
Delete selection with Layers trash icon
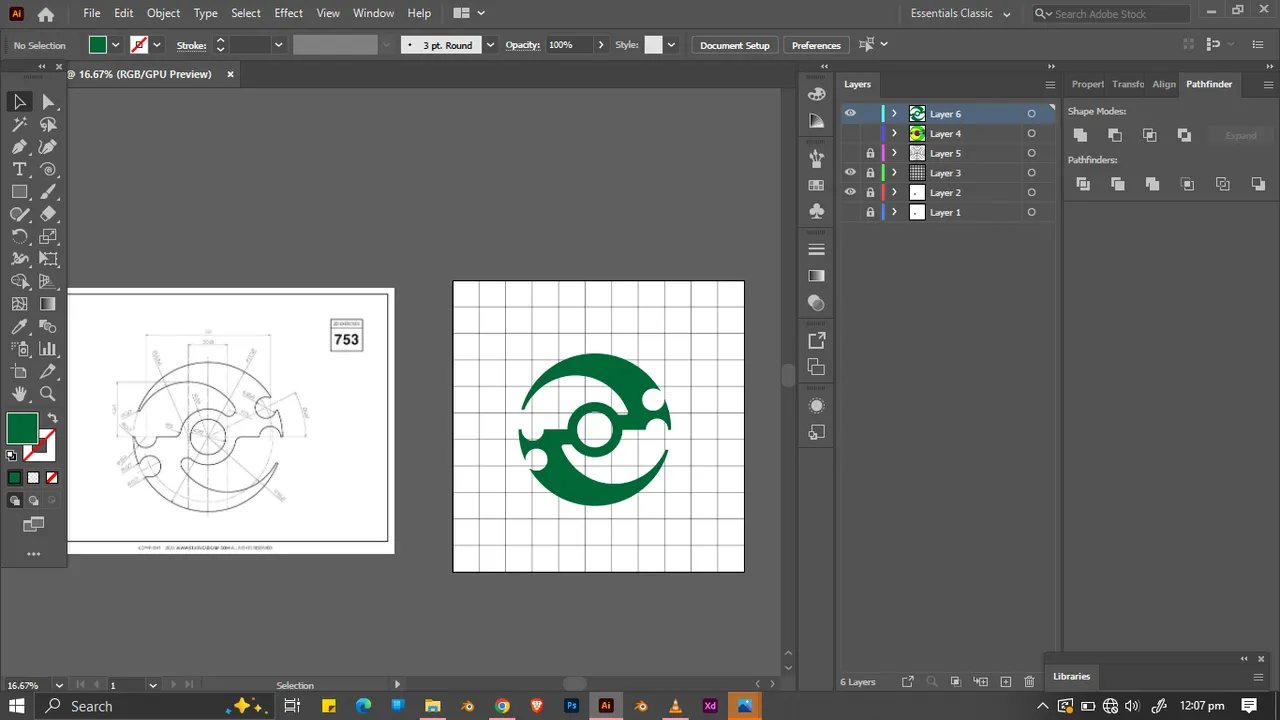point(1030,682)
